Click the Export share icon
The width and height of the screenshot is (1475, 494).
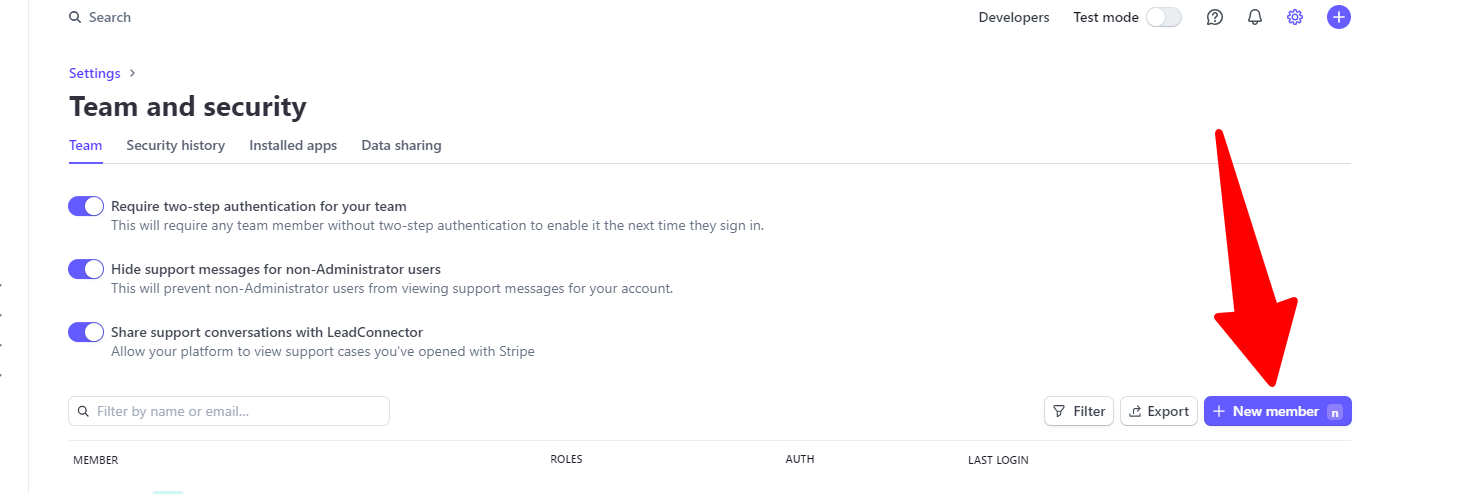1135,411
